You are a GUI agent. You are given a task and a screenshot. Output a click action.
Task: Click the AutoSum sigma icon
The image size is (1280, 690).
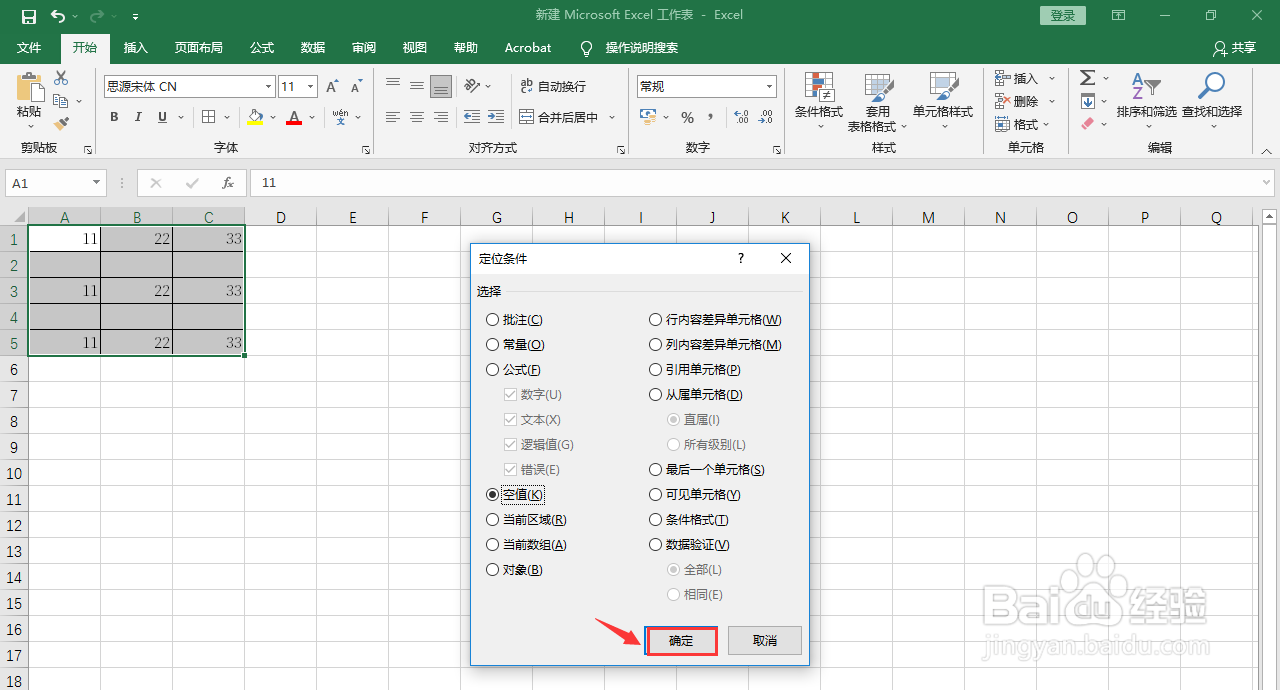tap(1088, 78)
